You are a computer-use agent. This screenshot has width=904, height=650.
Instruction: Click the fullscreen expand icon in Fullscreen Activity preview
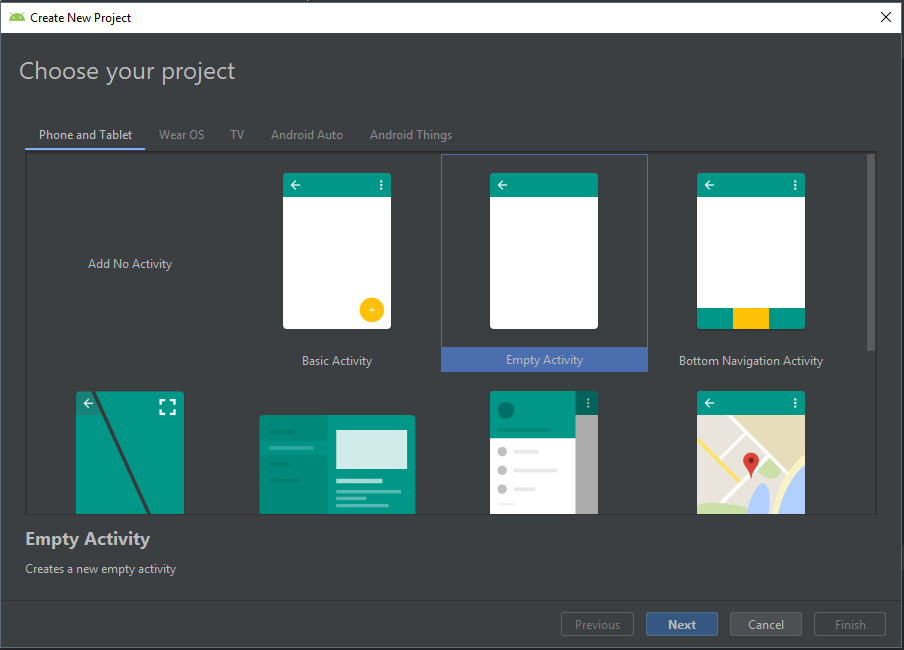point(167,406)
